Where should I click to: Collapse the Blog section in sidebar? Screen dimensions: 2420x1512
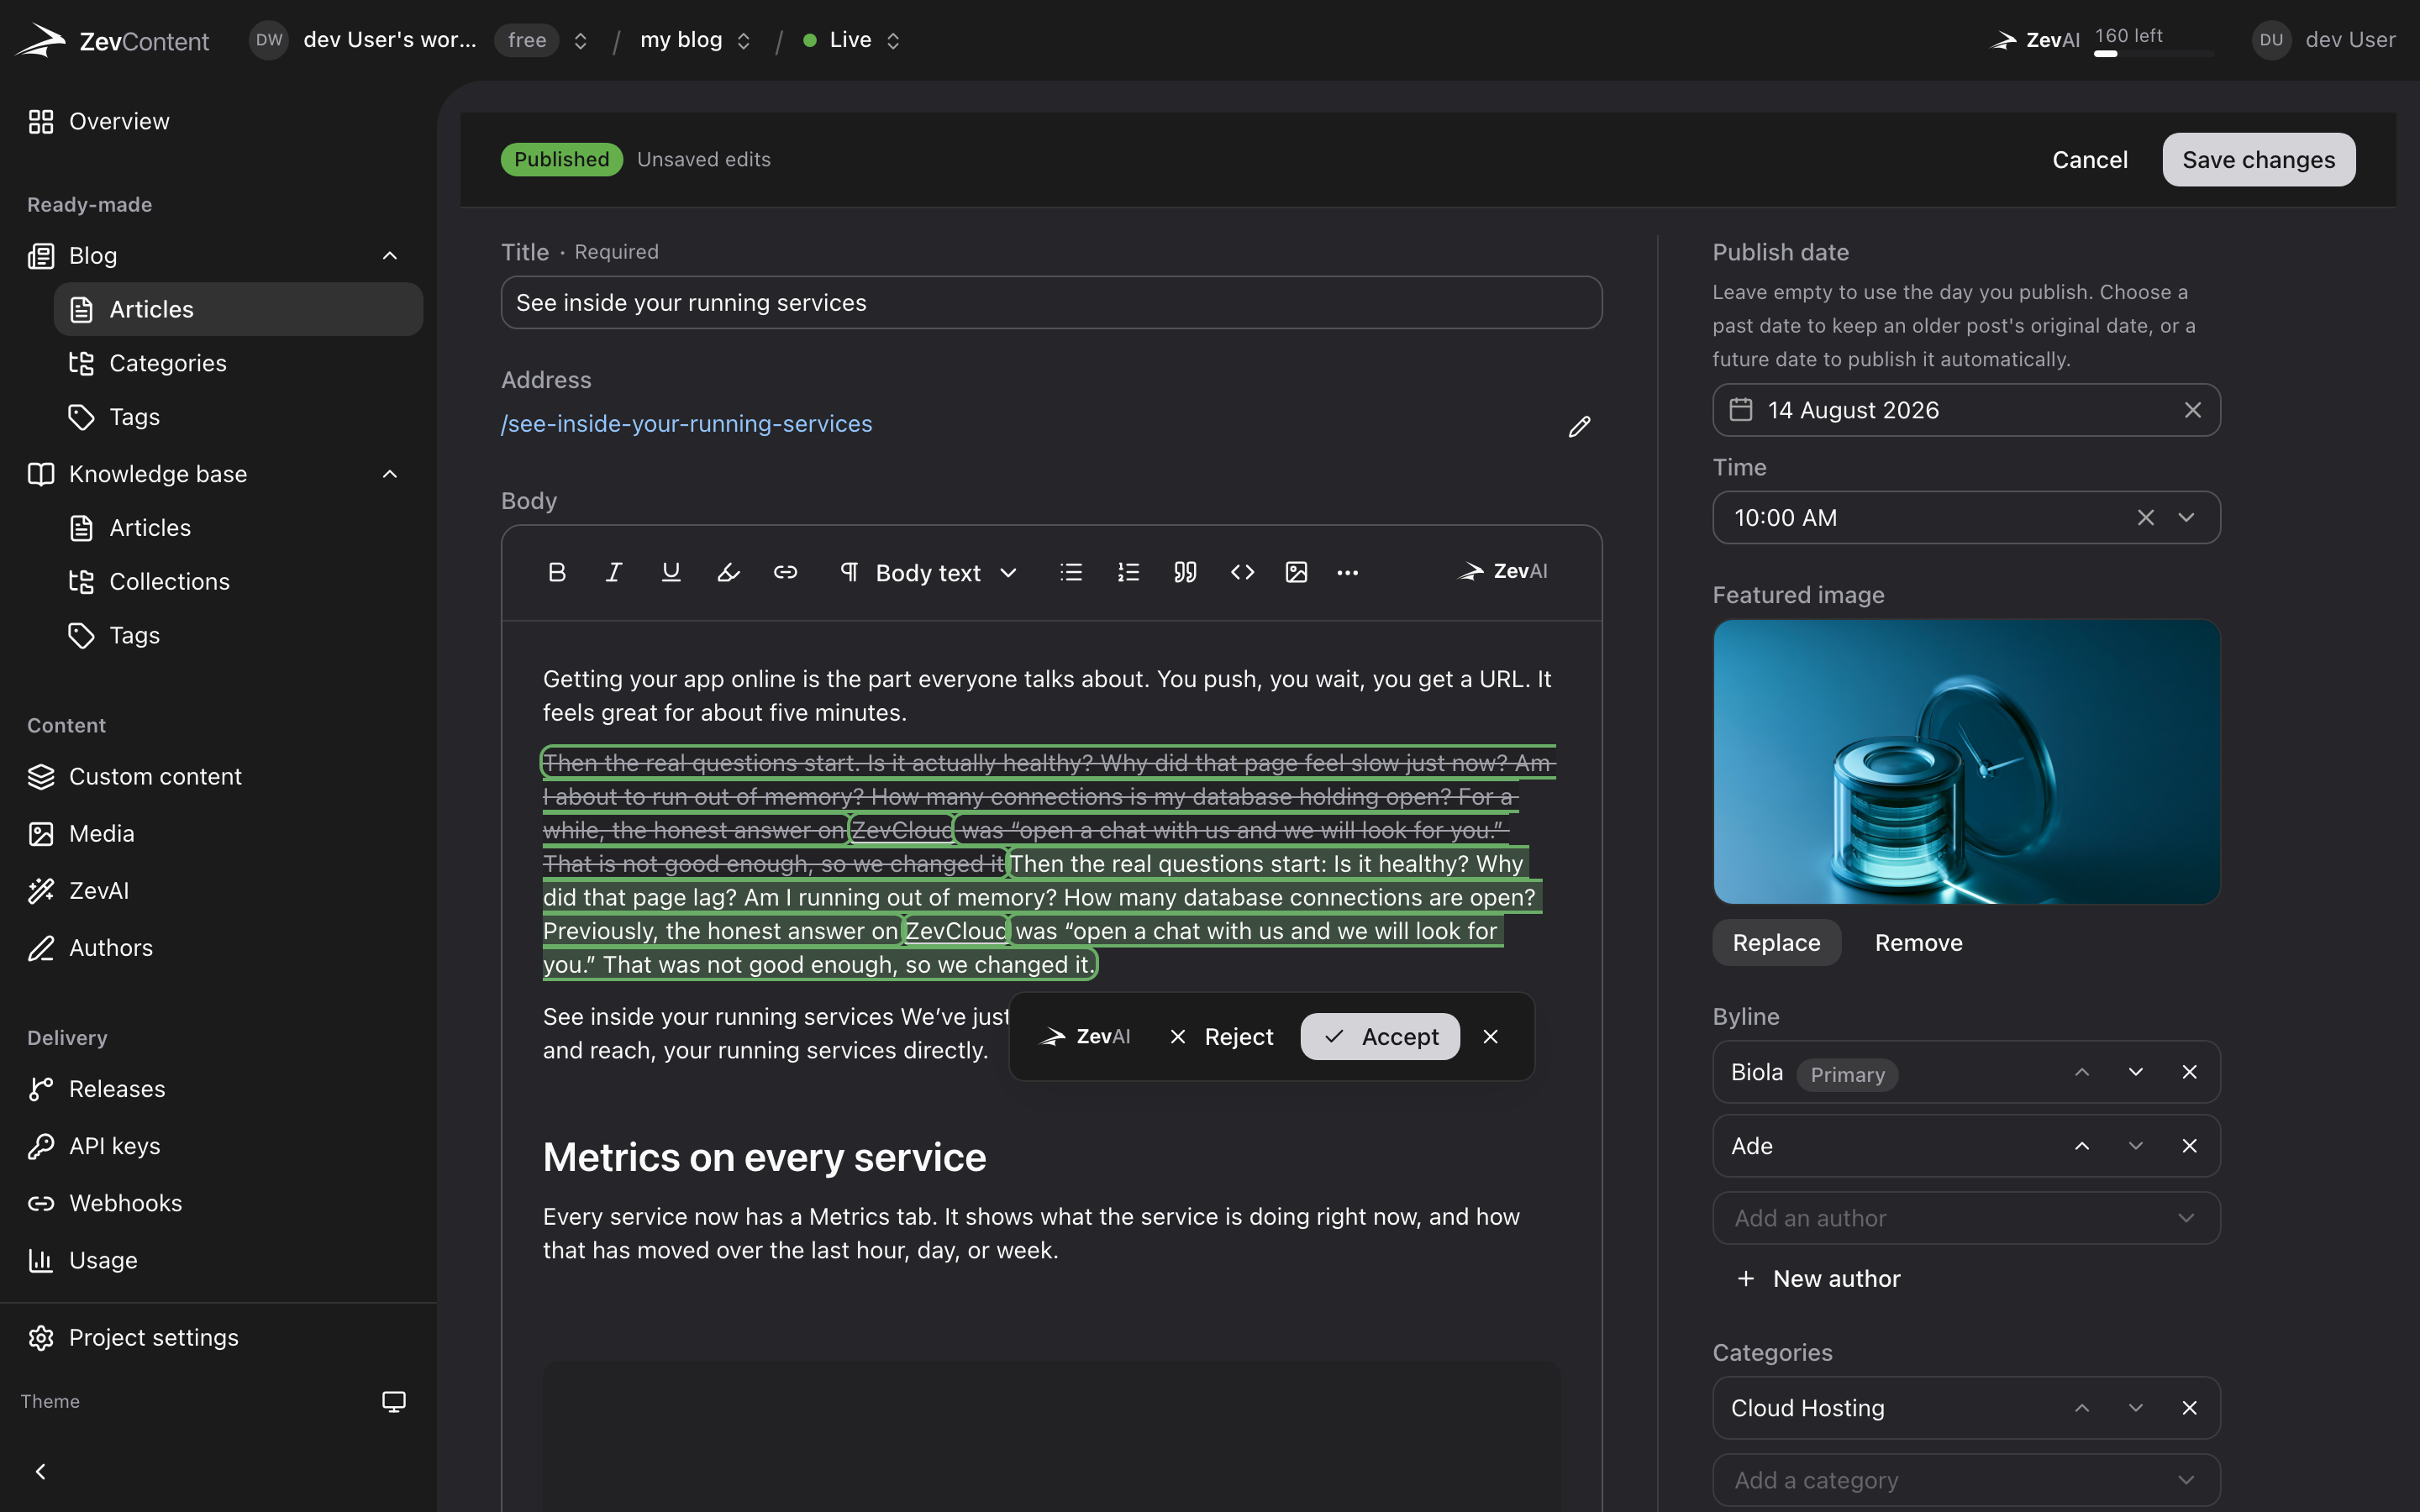tap(390, 256)
